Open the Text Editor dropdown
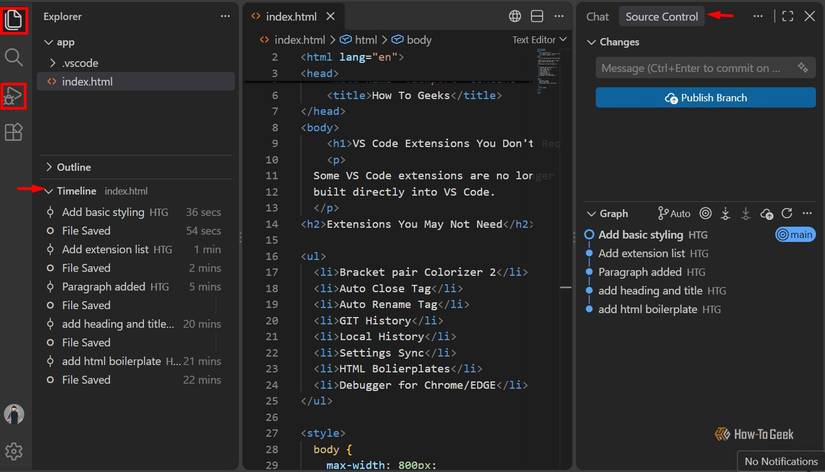Image resolution: width=825 pixels, height=472 pixels. 539,40
